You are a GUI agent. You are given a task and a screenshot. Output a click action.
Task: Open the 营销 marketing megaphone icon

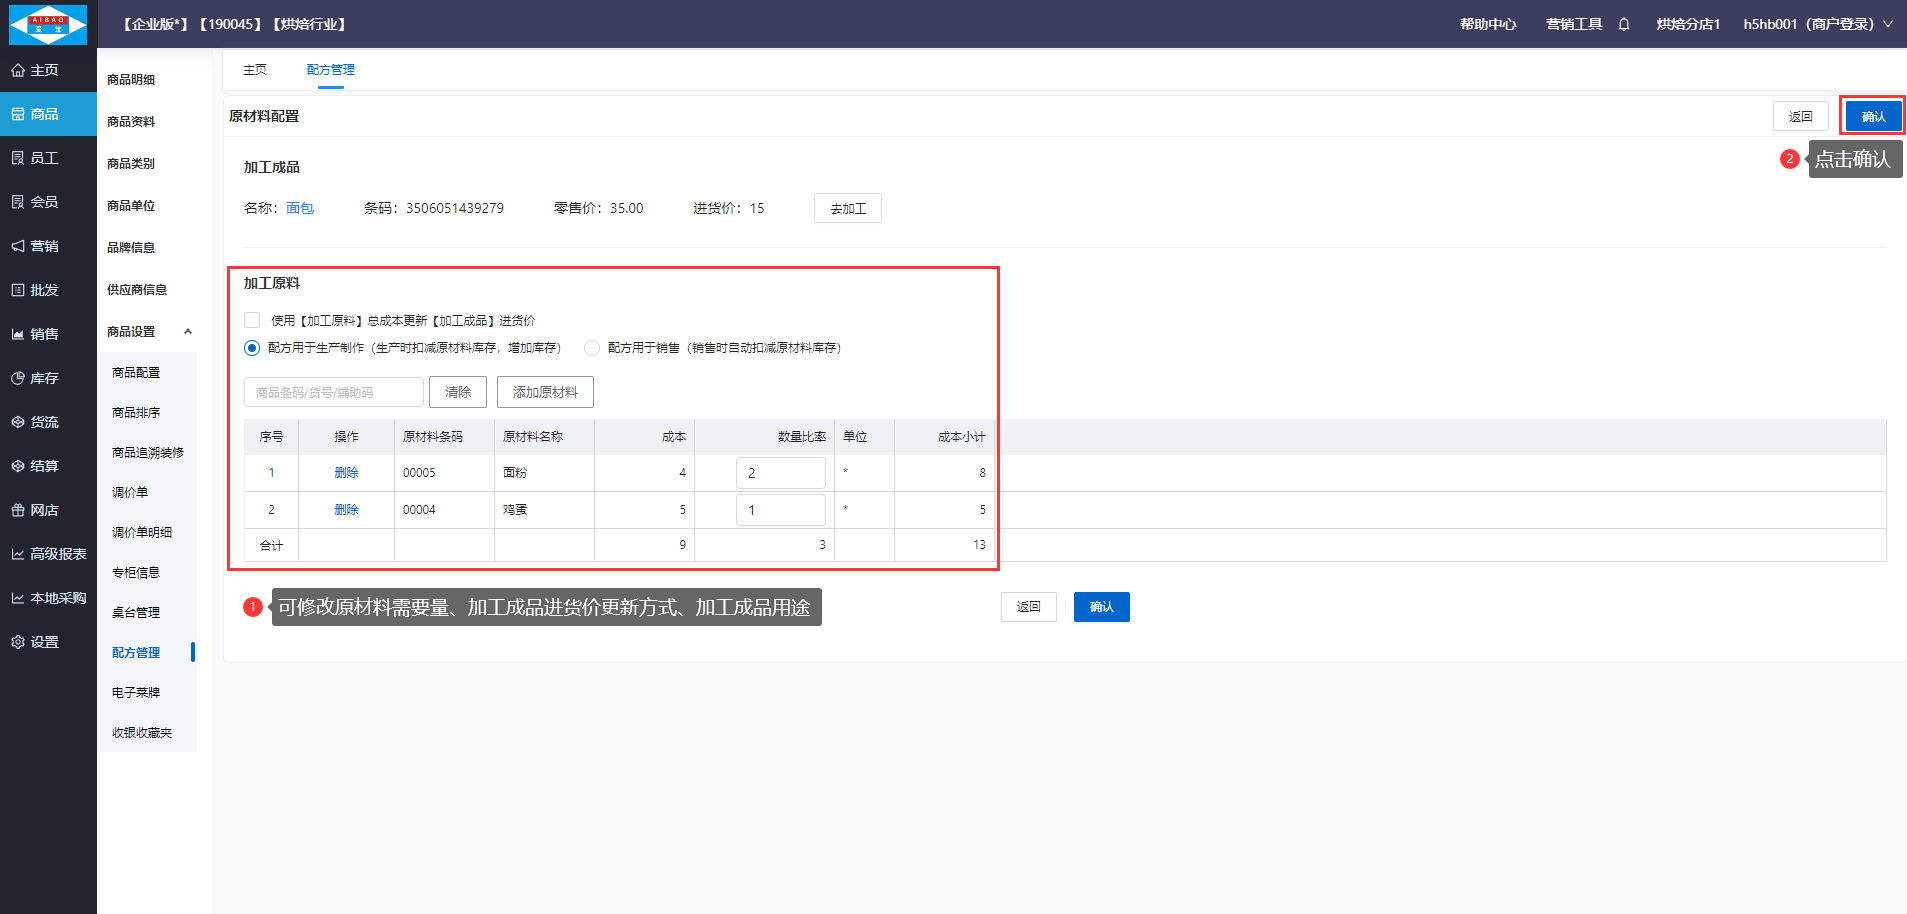pos(18,246)
